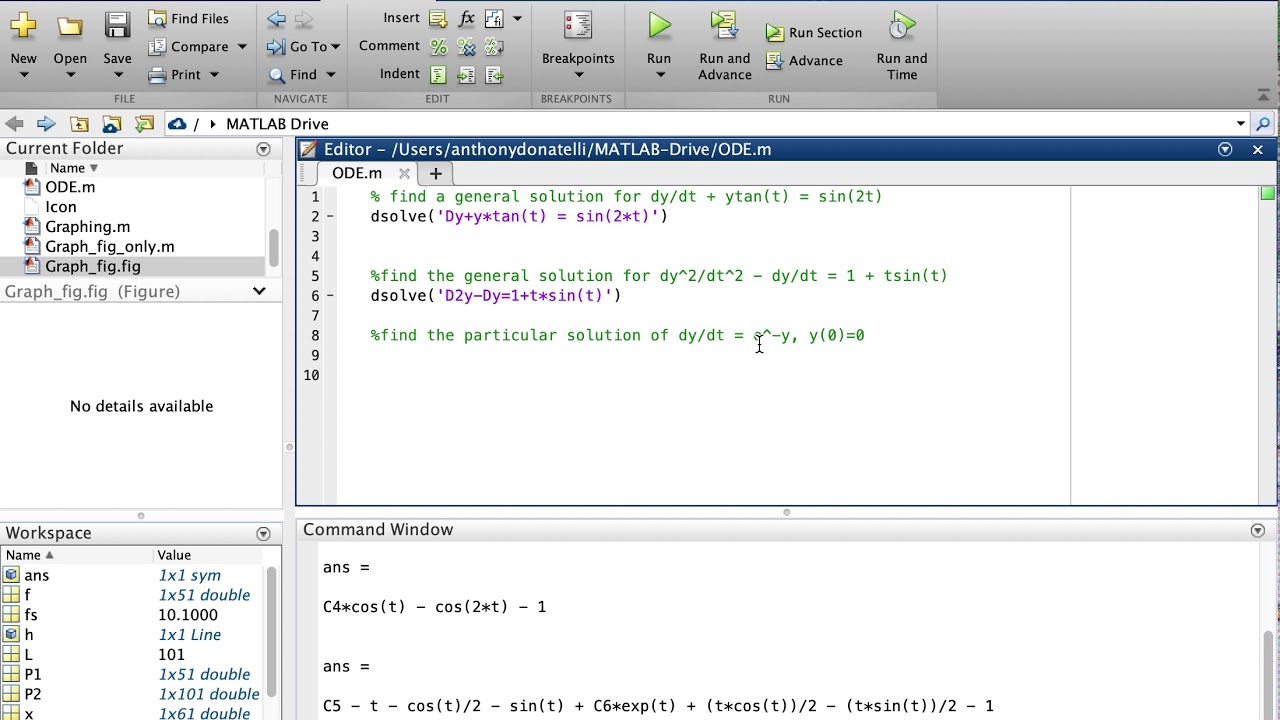Image resolution: width=1280 pixels, height=720 pixels.
Task: Open Command Window actions menu
Action: 1258,530
